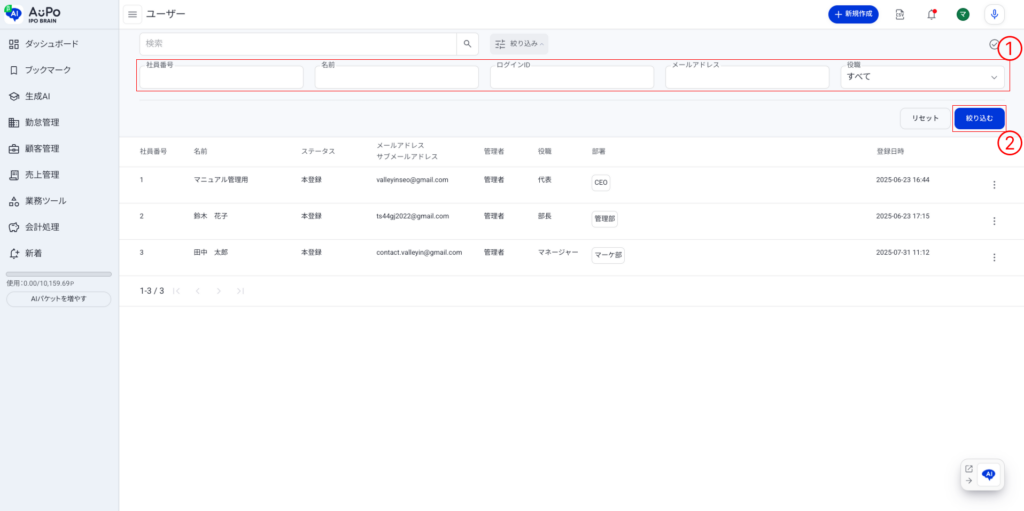Open the CSV export icon
The height and width of the screenshot is (511, 1024).
(900, 14)
